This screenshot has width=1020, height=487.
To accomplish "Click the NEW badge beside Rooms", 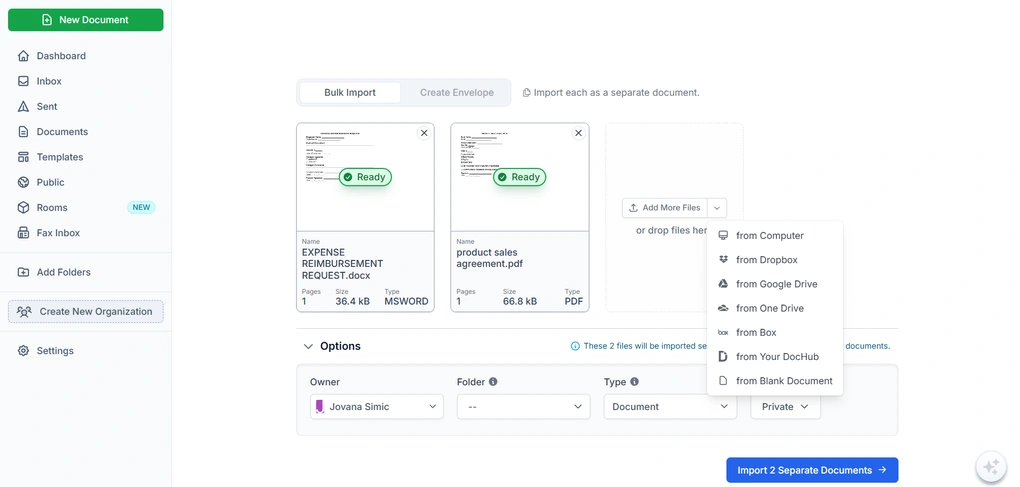I will coord(141,208).
